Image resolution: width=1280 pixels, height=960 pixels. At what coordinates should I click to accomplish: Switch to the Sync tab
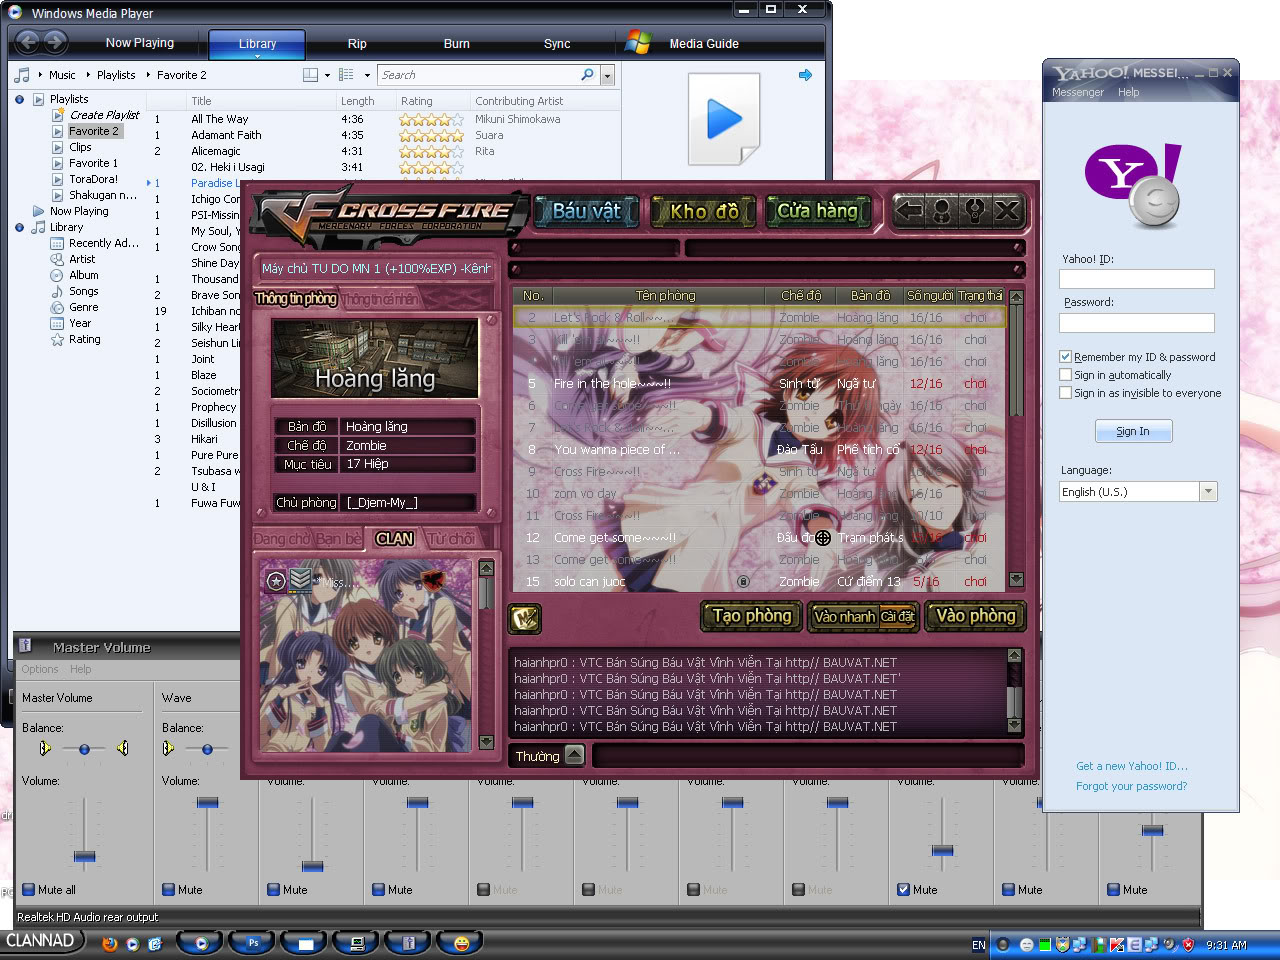pos(557,44)
